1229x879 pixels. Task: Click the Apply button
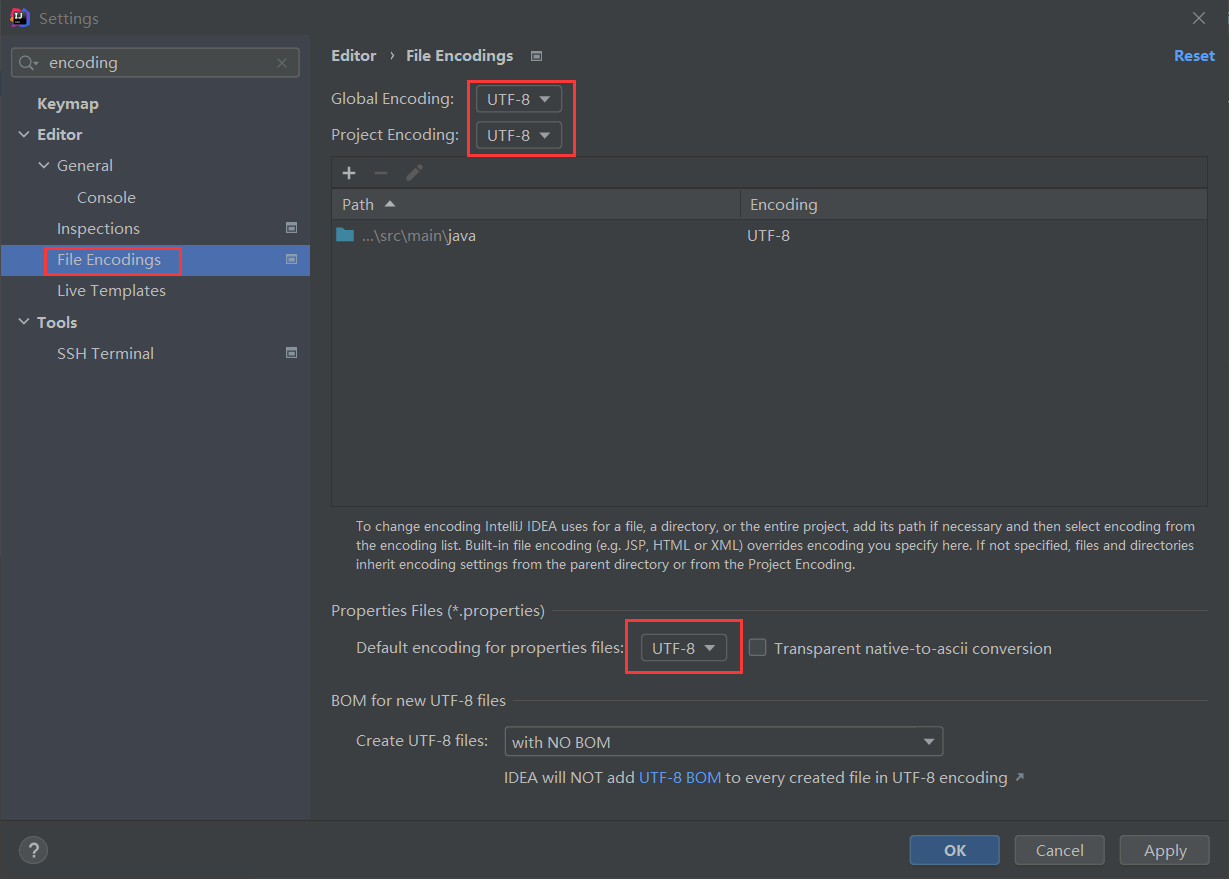coord(1165,850)
